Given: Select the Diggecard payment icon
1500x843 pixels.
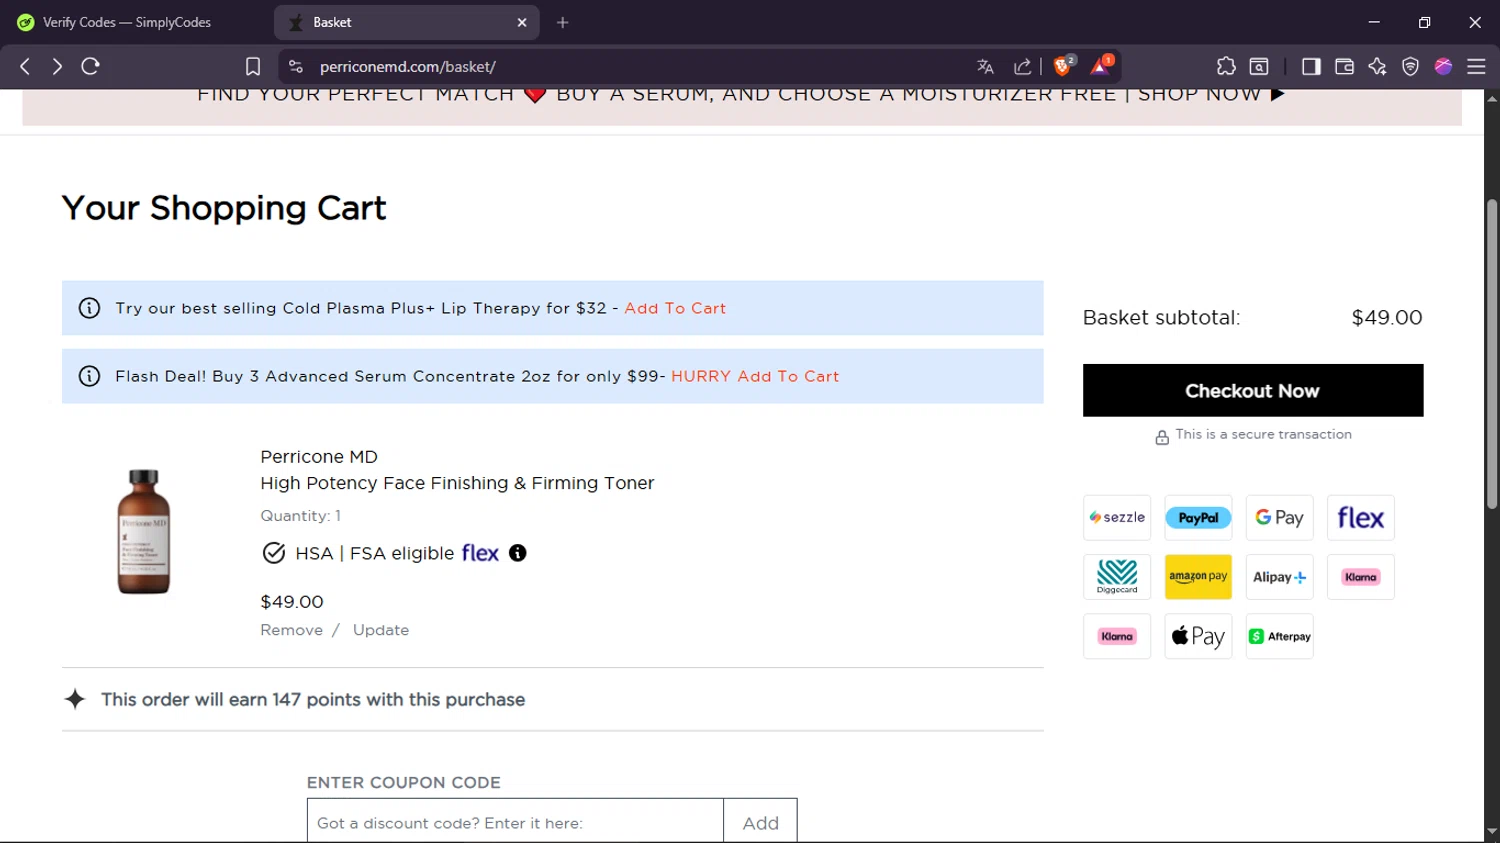Looking at the screenshot, I should (x=1117, y=577).
